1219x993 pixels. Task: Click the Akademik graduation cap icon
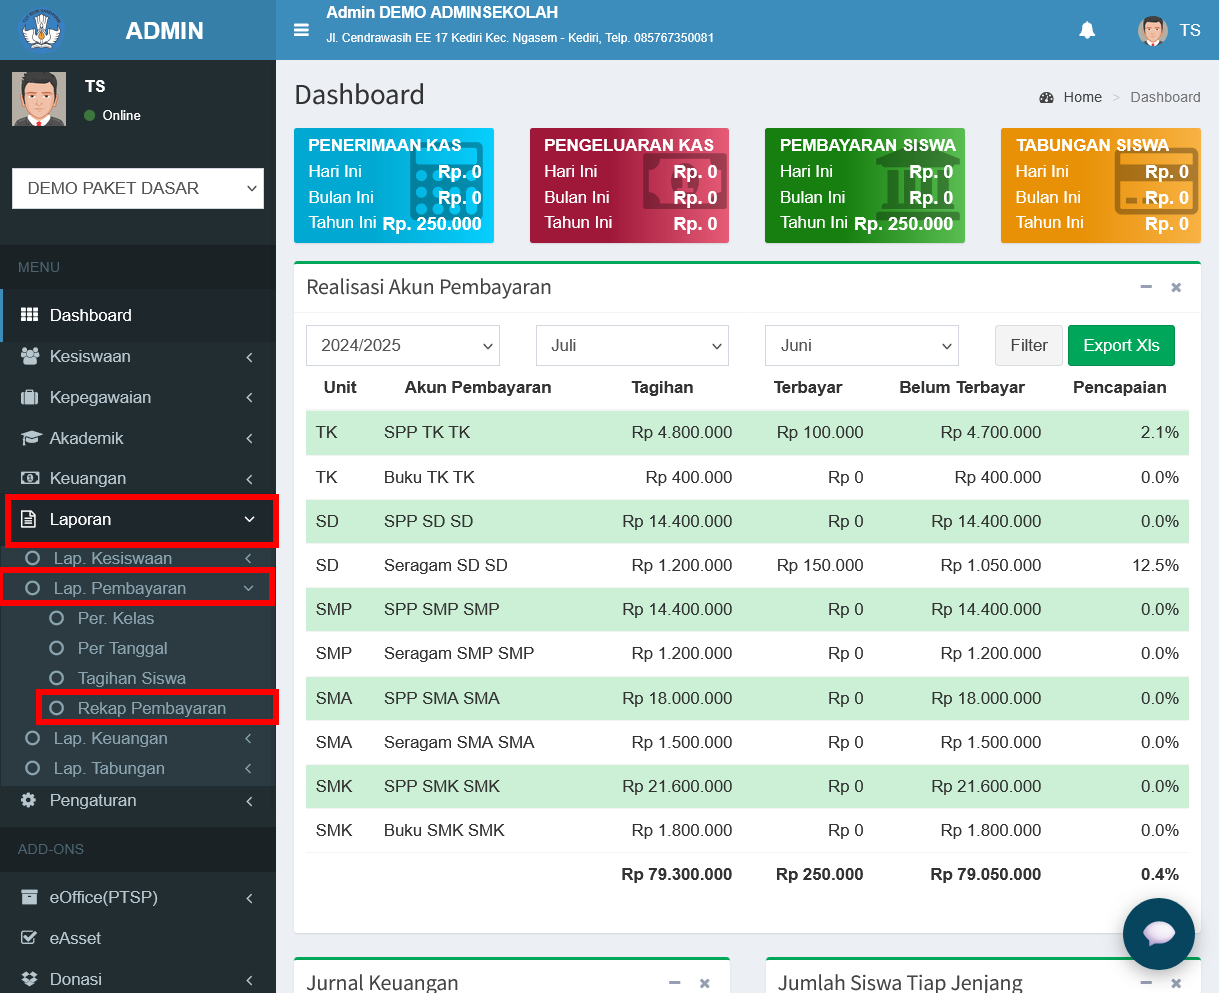coord(30,438)
